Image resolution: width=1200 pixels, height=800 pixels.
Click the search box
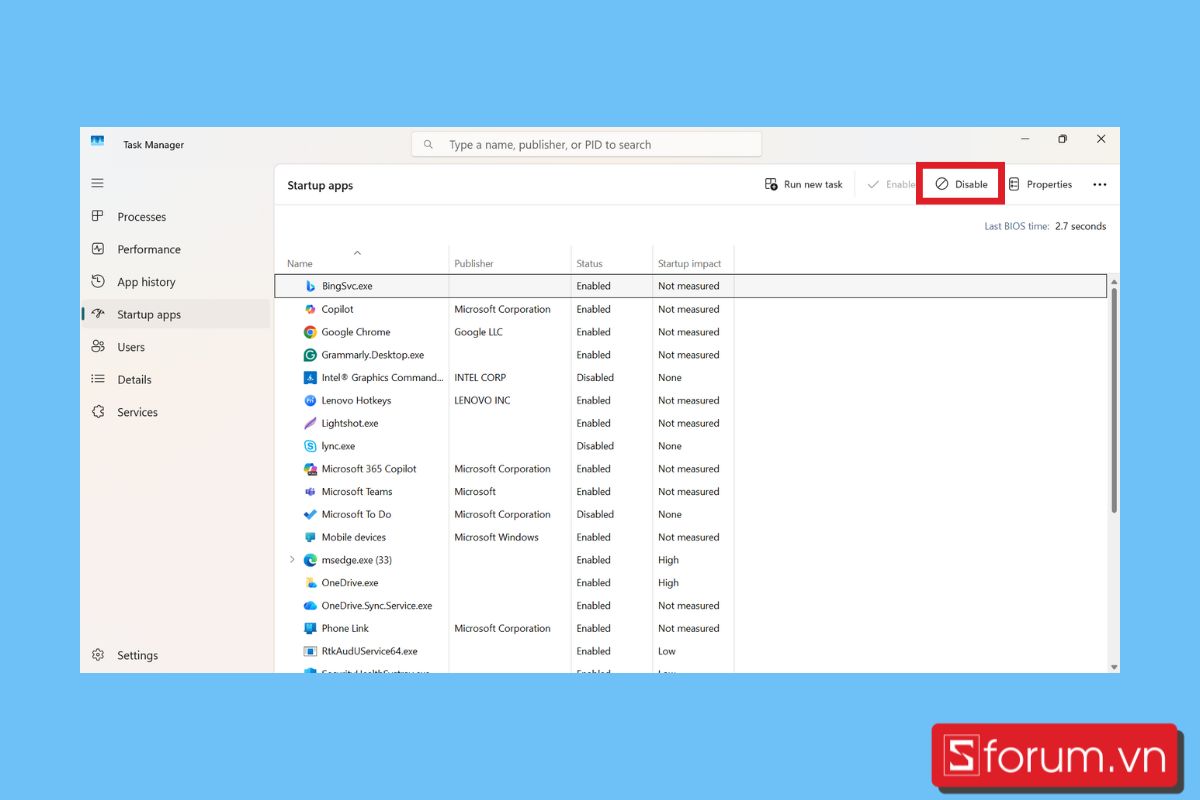[x=586, y=144]
